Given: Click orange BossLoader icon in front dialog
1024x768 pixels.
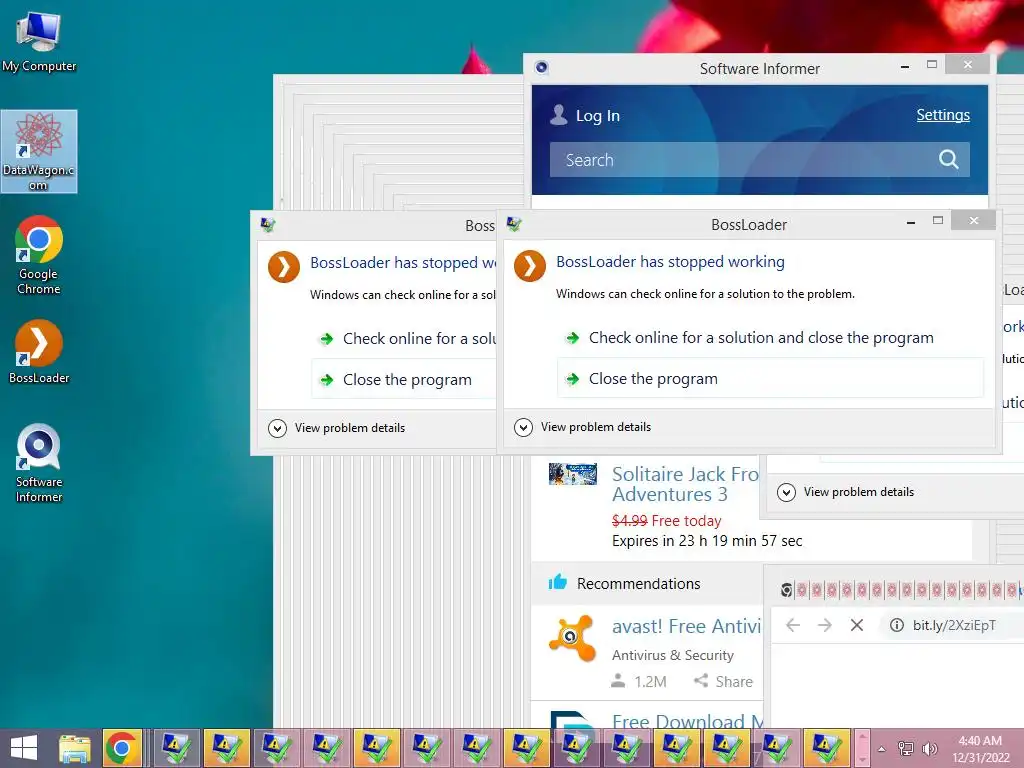Looking at the screenshot, I should [x=530, y=266].
